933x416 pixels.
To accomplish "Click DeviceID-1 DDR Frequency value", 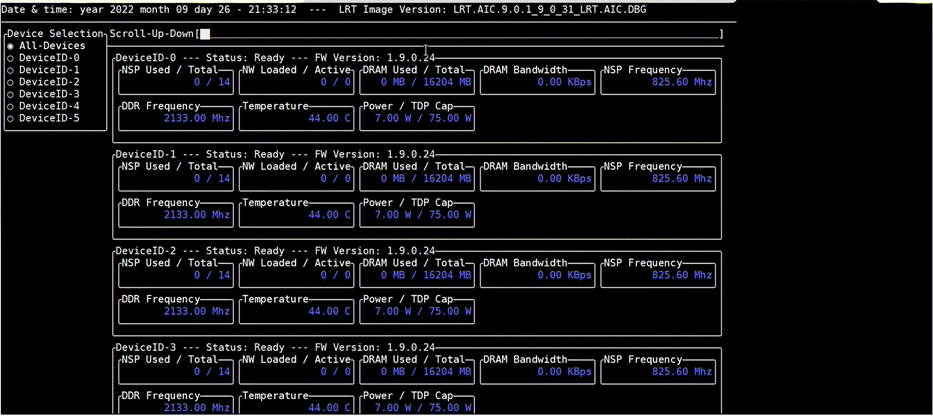I will coord(197,215).
